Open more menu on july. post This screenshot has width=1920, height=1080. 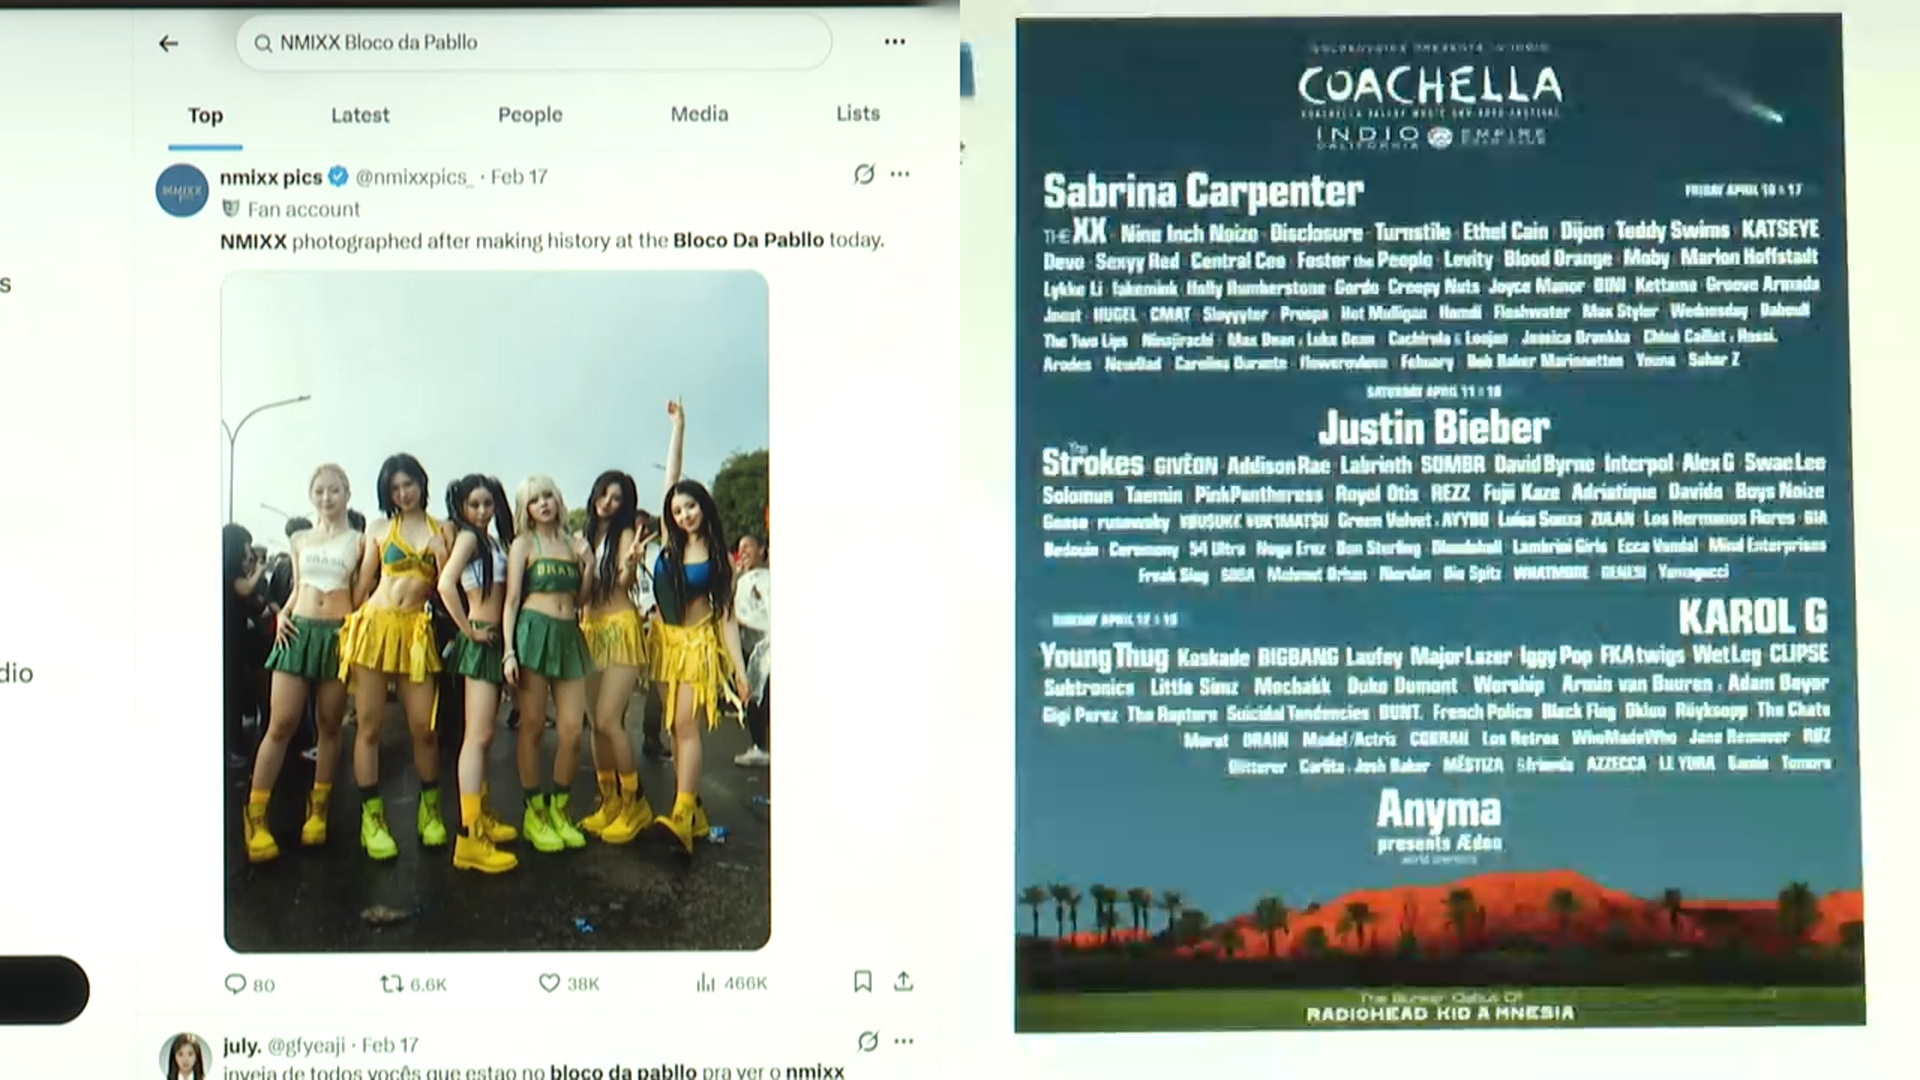pyautogui.click(x=904, y=1042)
